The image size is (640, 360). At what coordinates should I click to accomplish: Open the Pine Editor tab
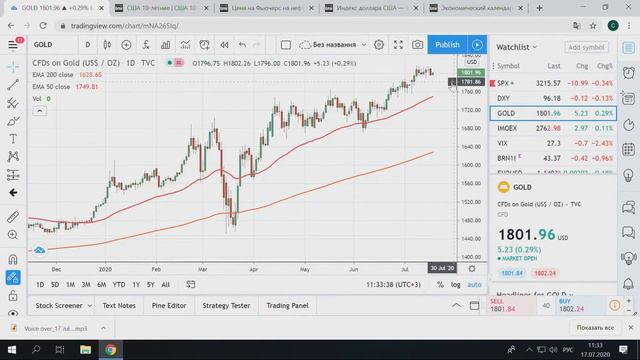[x=169, y=305]
